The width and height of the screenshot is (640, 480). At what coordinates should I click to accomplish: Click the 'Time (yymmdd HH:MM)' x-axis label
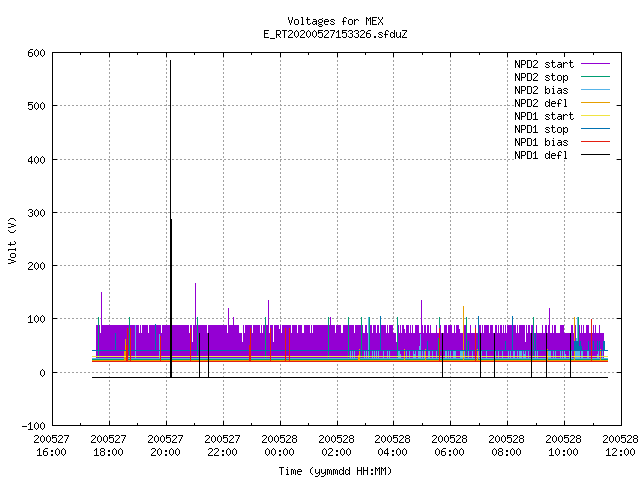[335, 471]
